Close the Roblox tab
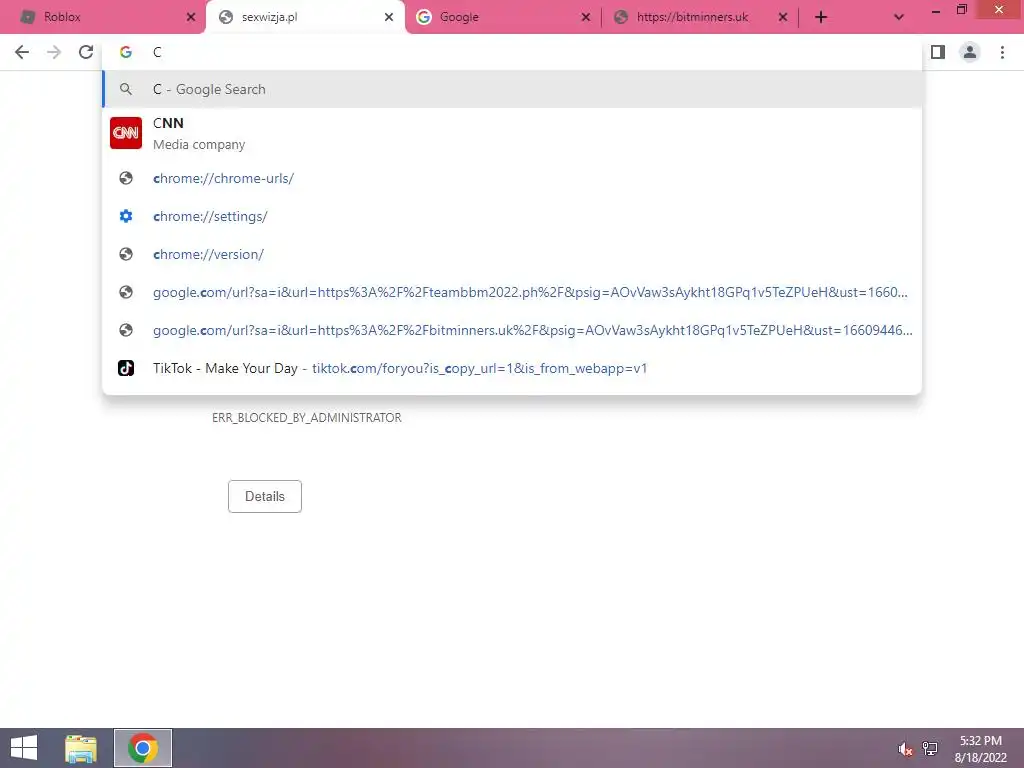The image size is (1024, 768). coord(191,18)
